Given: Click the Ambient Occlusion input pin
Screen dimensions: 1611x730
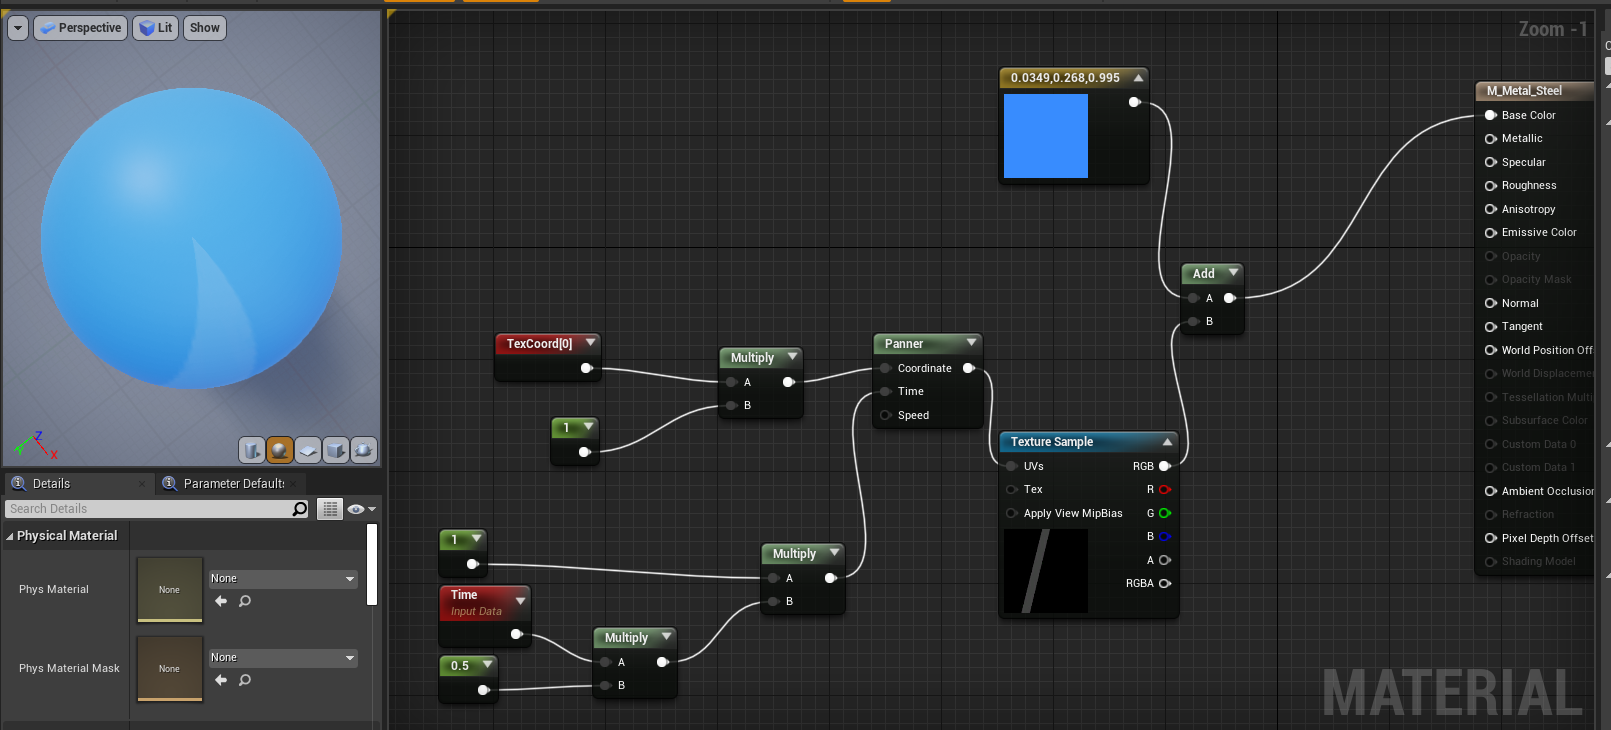Looking at the screenshot, I should point(1491,491).
